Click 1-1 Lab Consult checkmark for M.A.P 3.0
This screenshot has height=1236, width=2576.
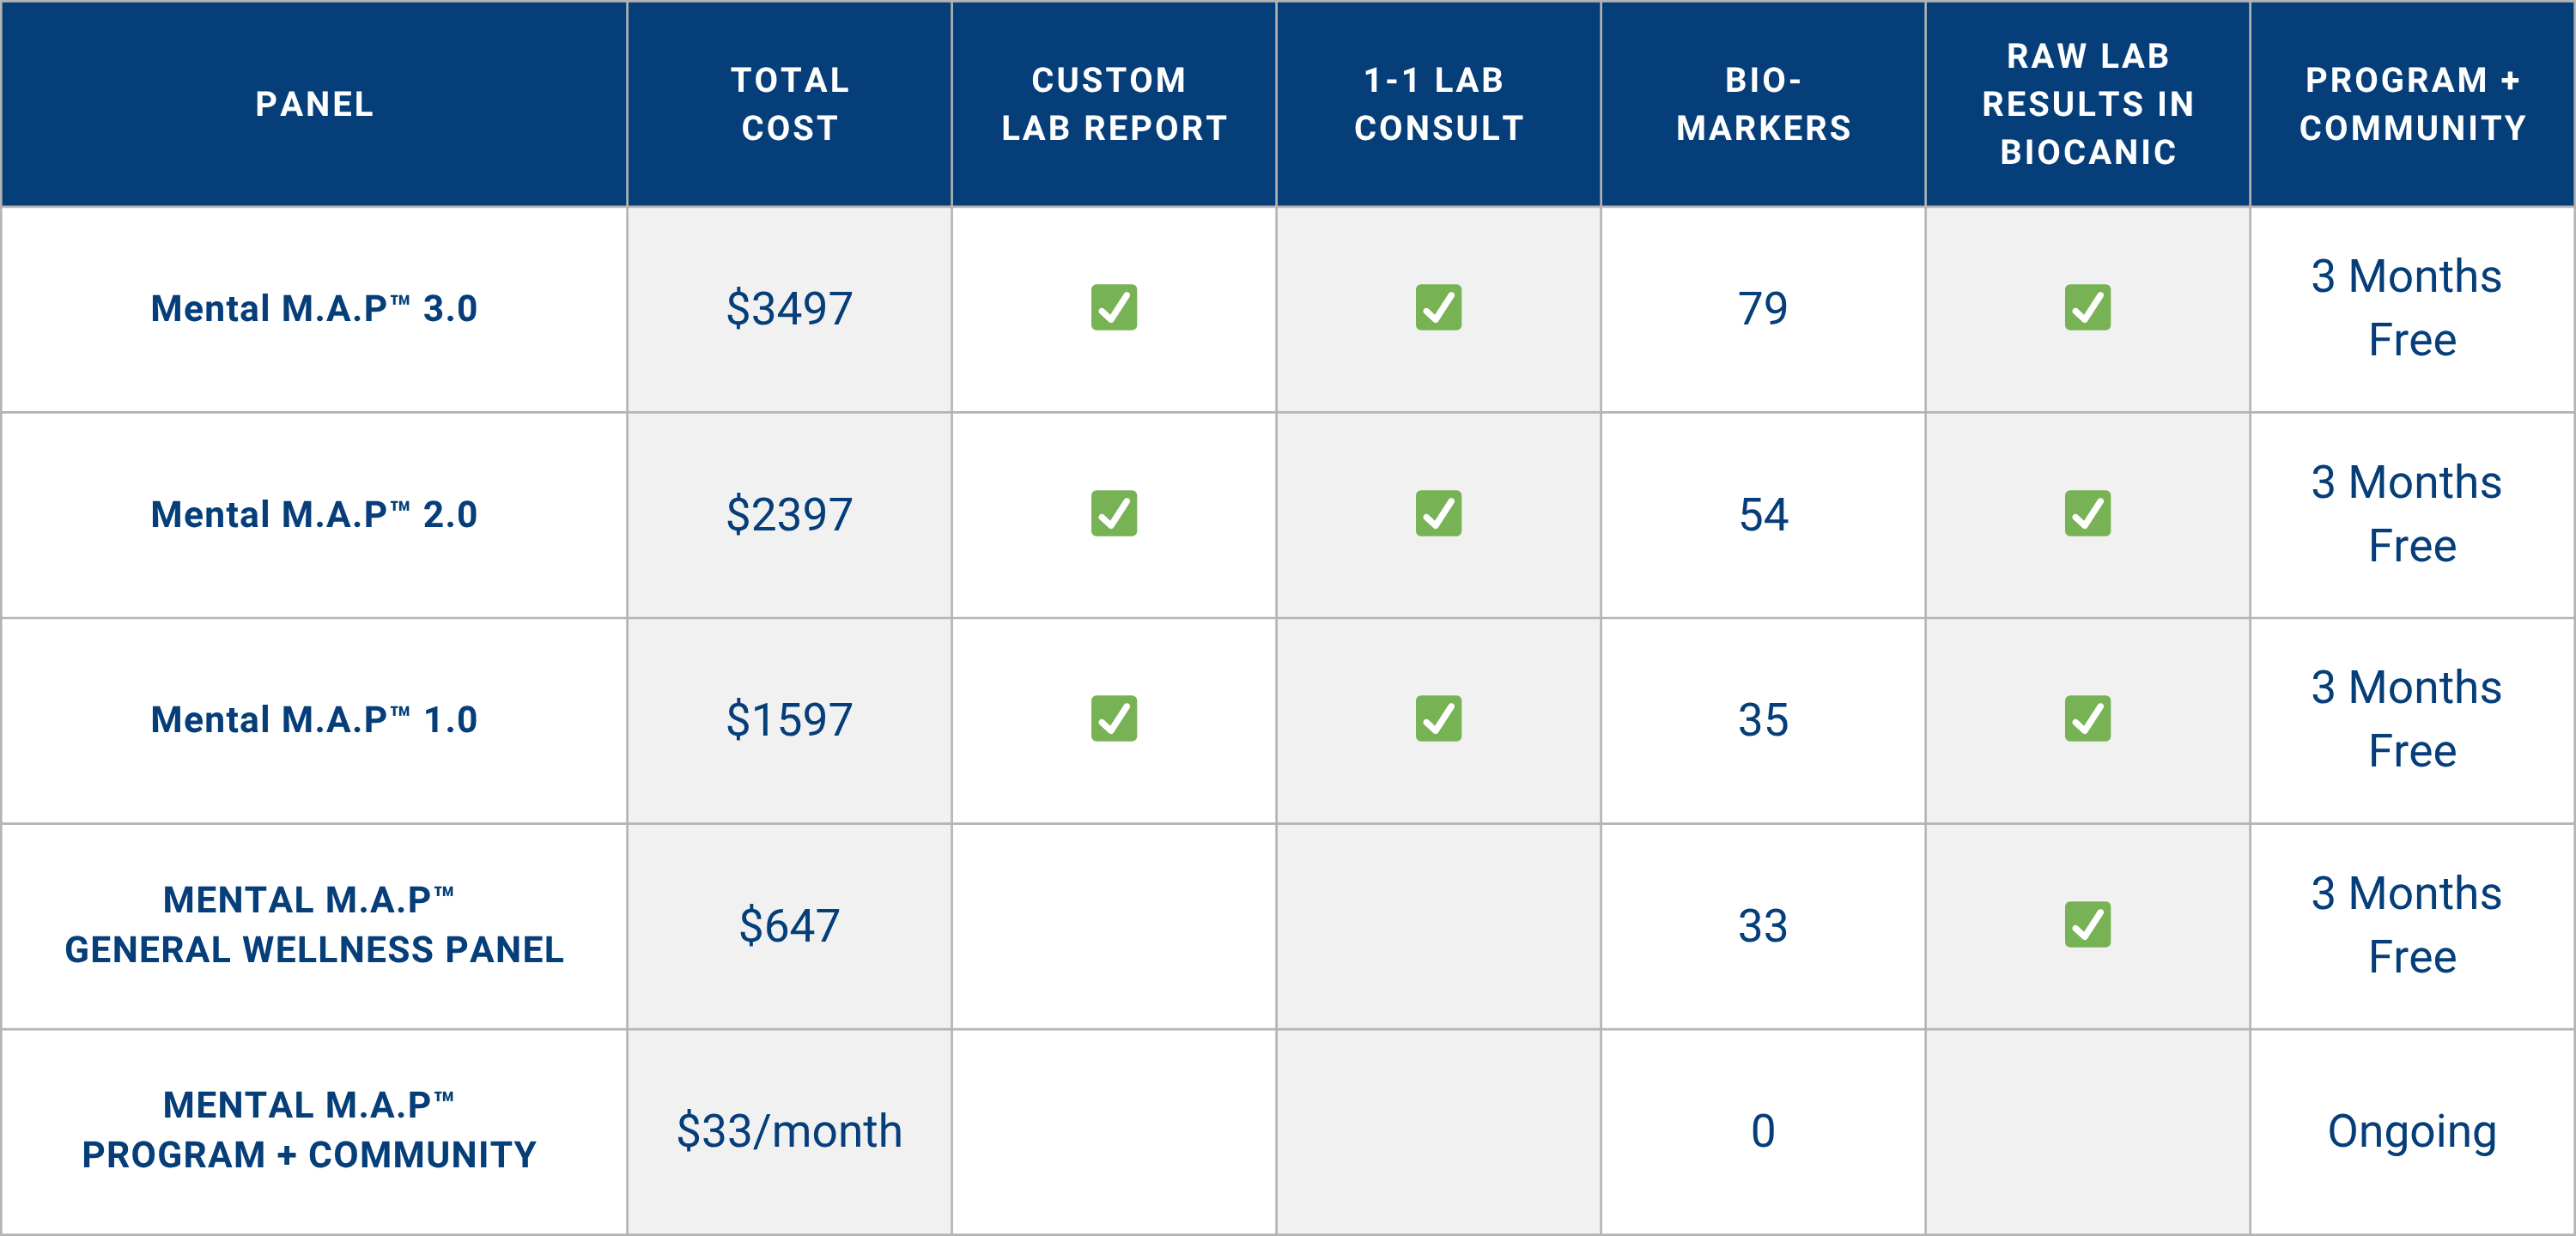pos(1438,308)
